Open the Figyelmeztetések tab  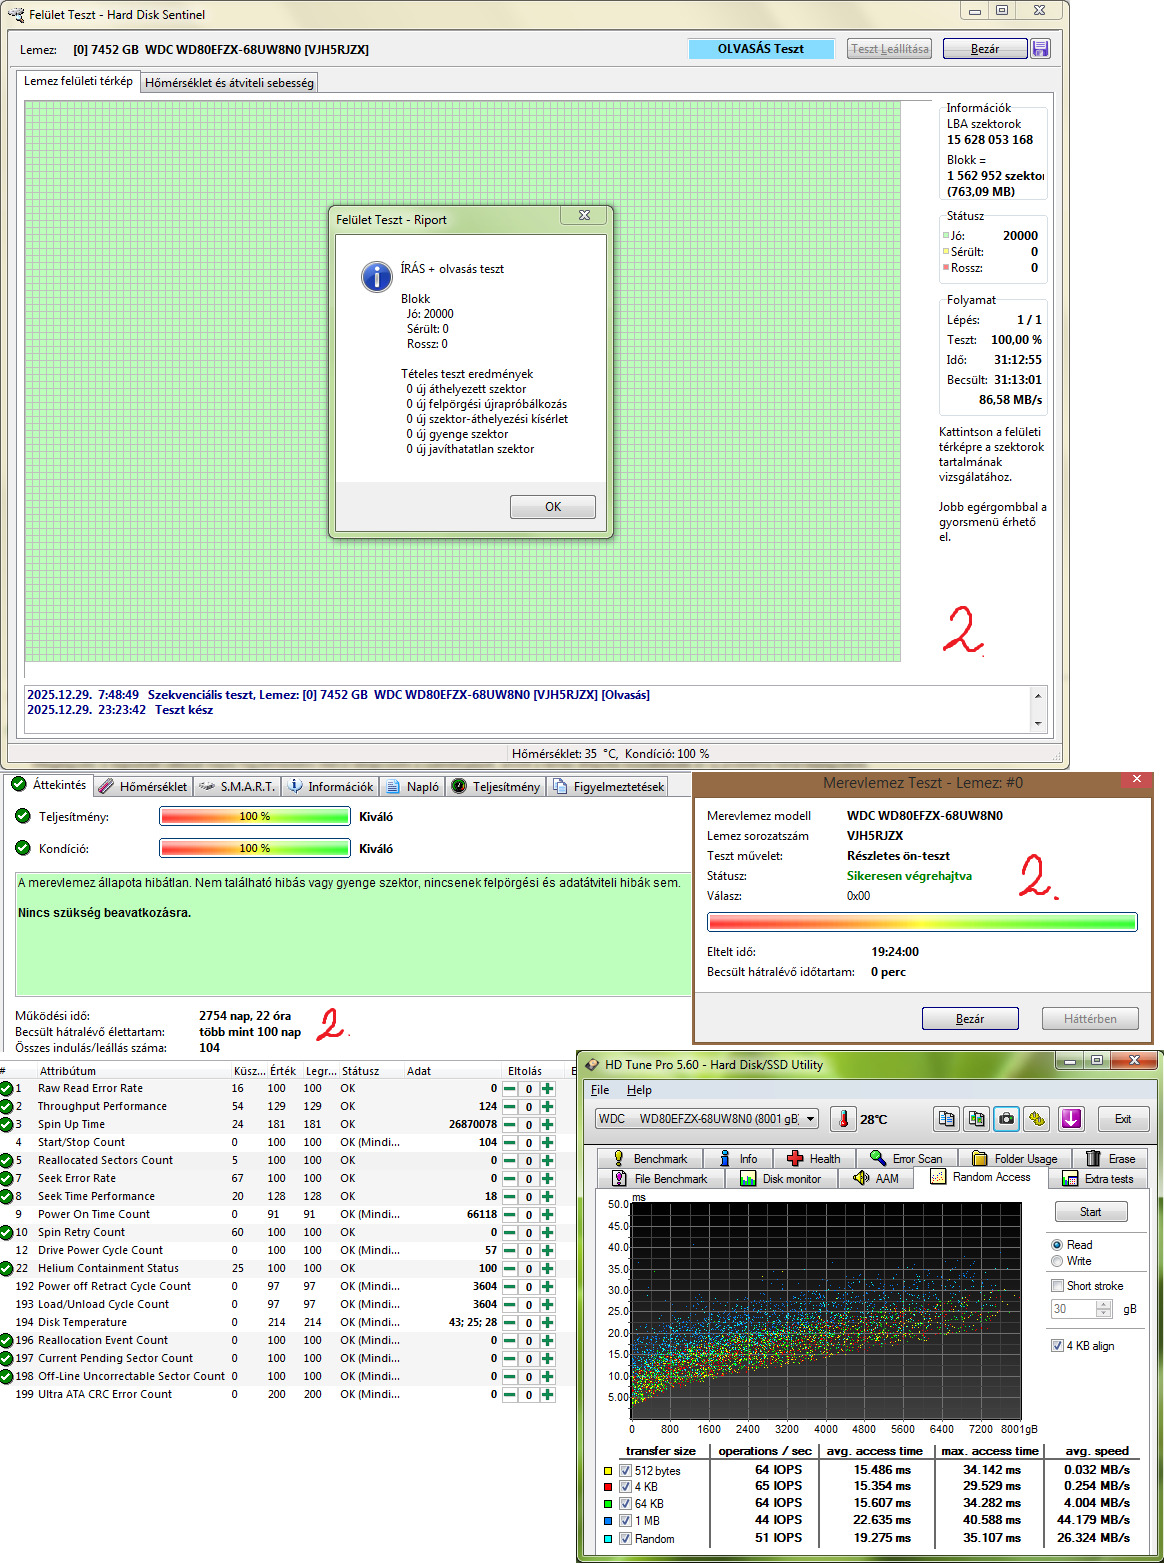coord(609,787)
